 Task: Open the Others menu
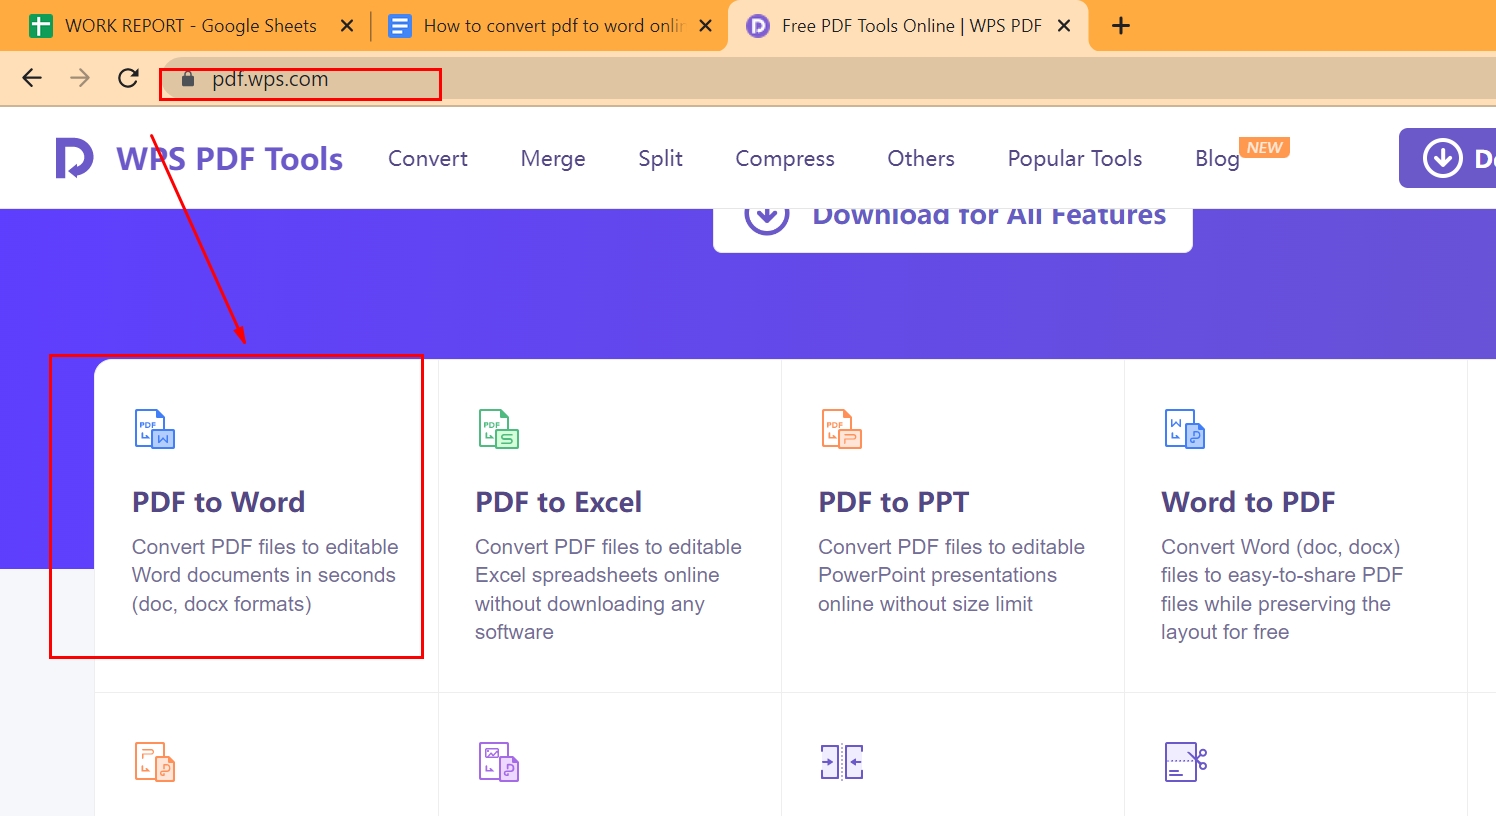coord(920,158)
